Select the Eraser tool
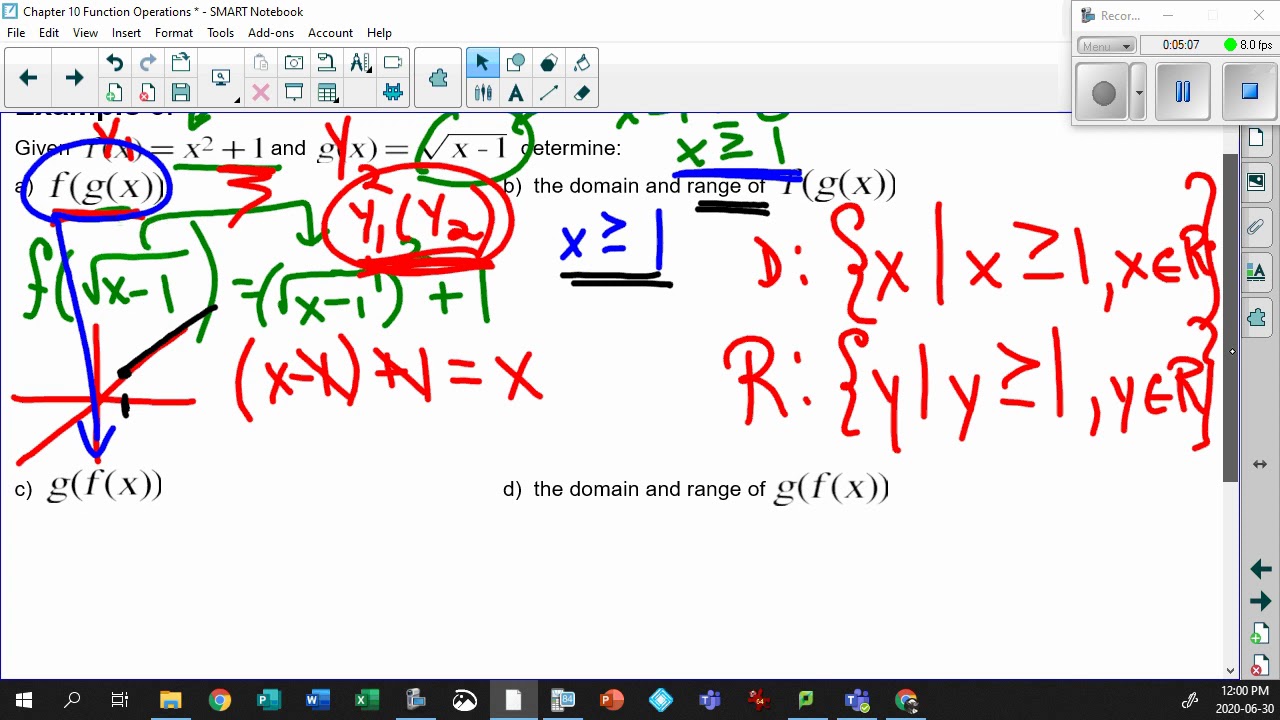The width and height of the screenshot is (1280, 720). [x=582, y=93]
